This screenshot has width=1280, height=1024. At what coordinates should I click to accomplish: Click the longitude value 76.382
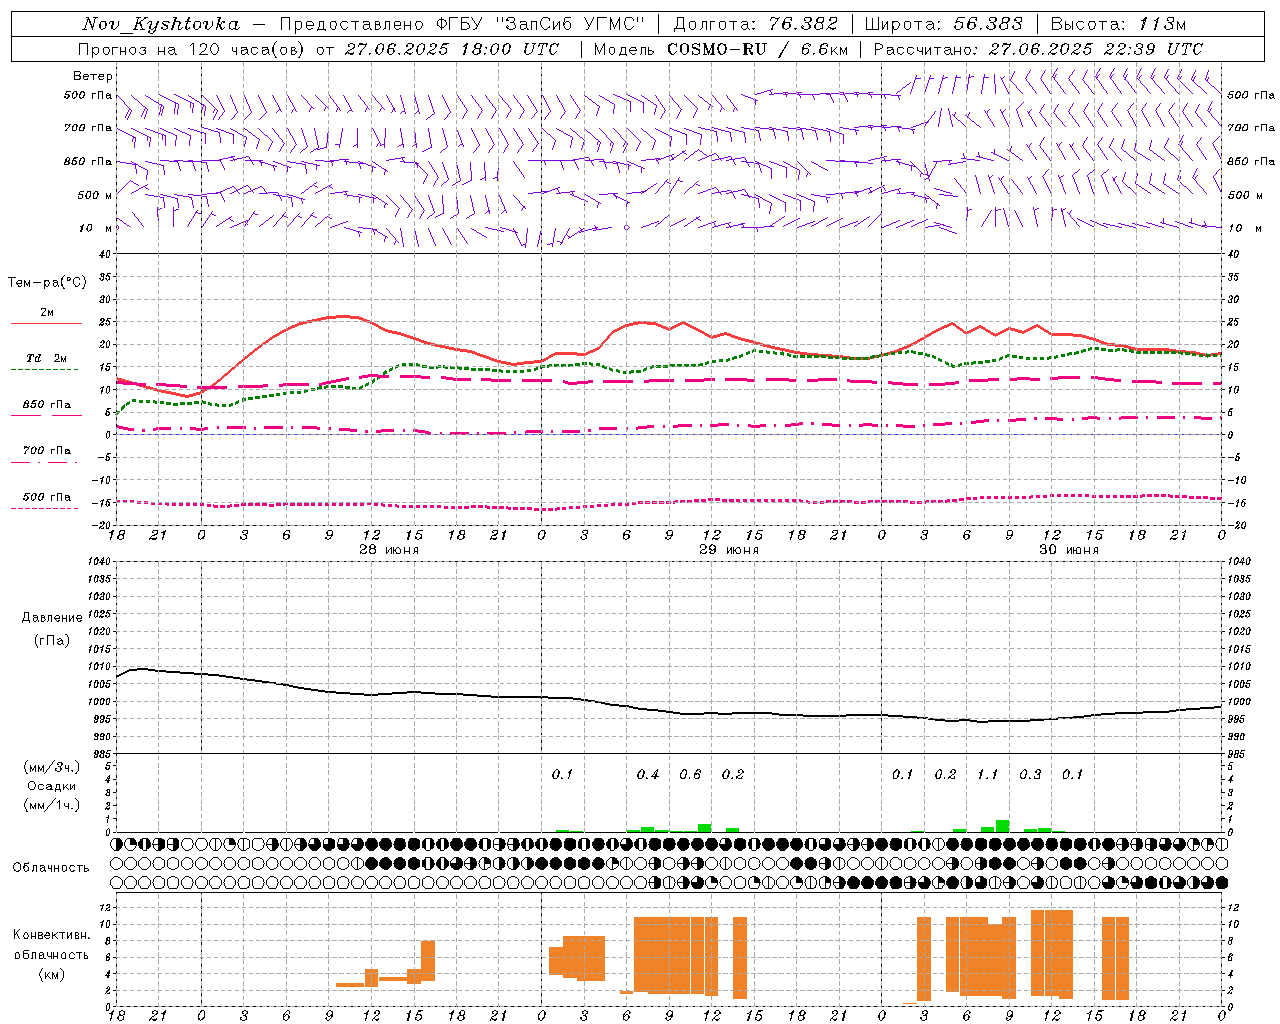[x=803, y=24]
